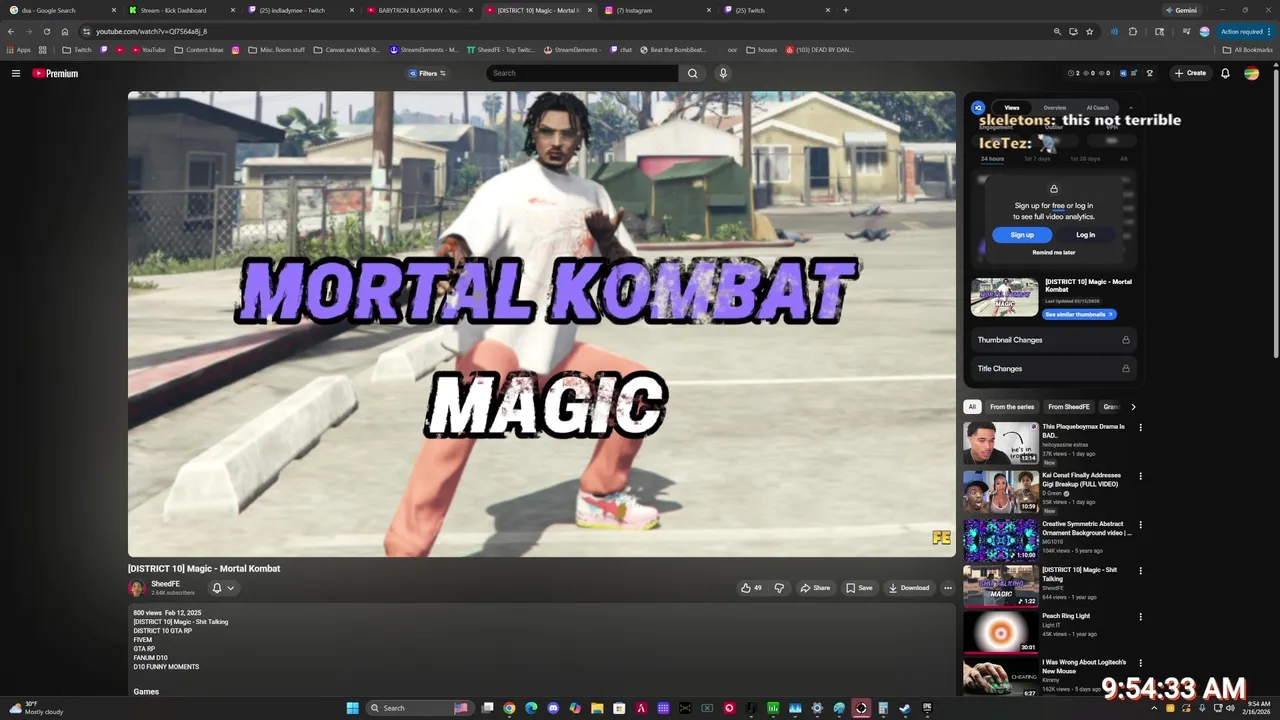The width and height of the screenshot is (1280, 720).
Task: Share the video via Share button
Action: (x=815, y=588)
